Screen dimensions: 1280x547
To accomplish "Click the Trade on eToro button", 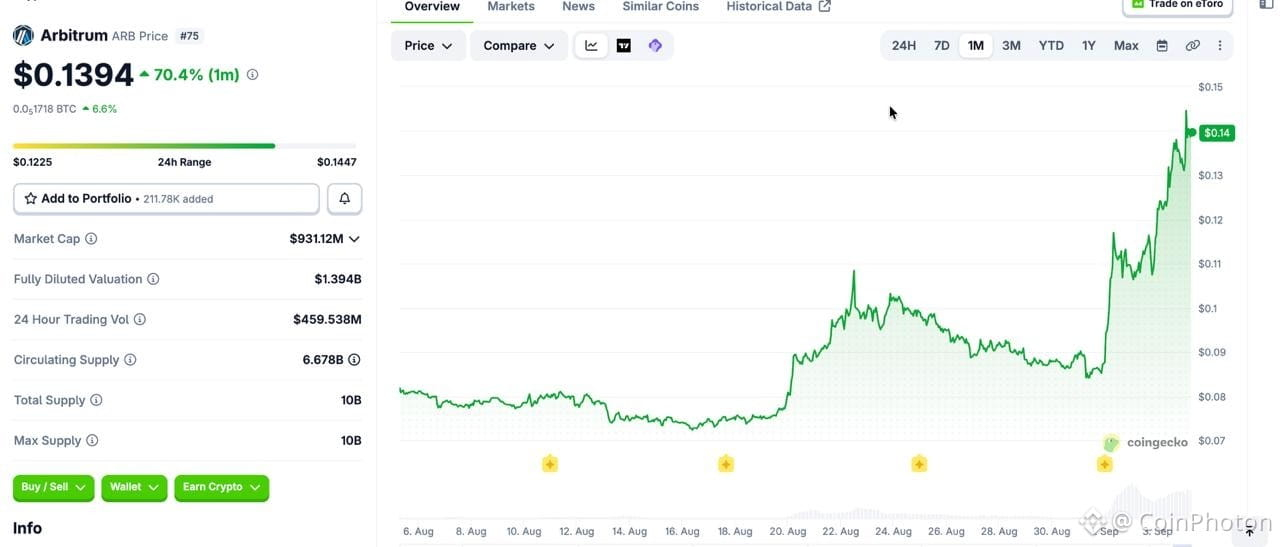I will [1177, 5].
